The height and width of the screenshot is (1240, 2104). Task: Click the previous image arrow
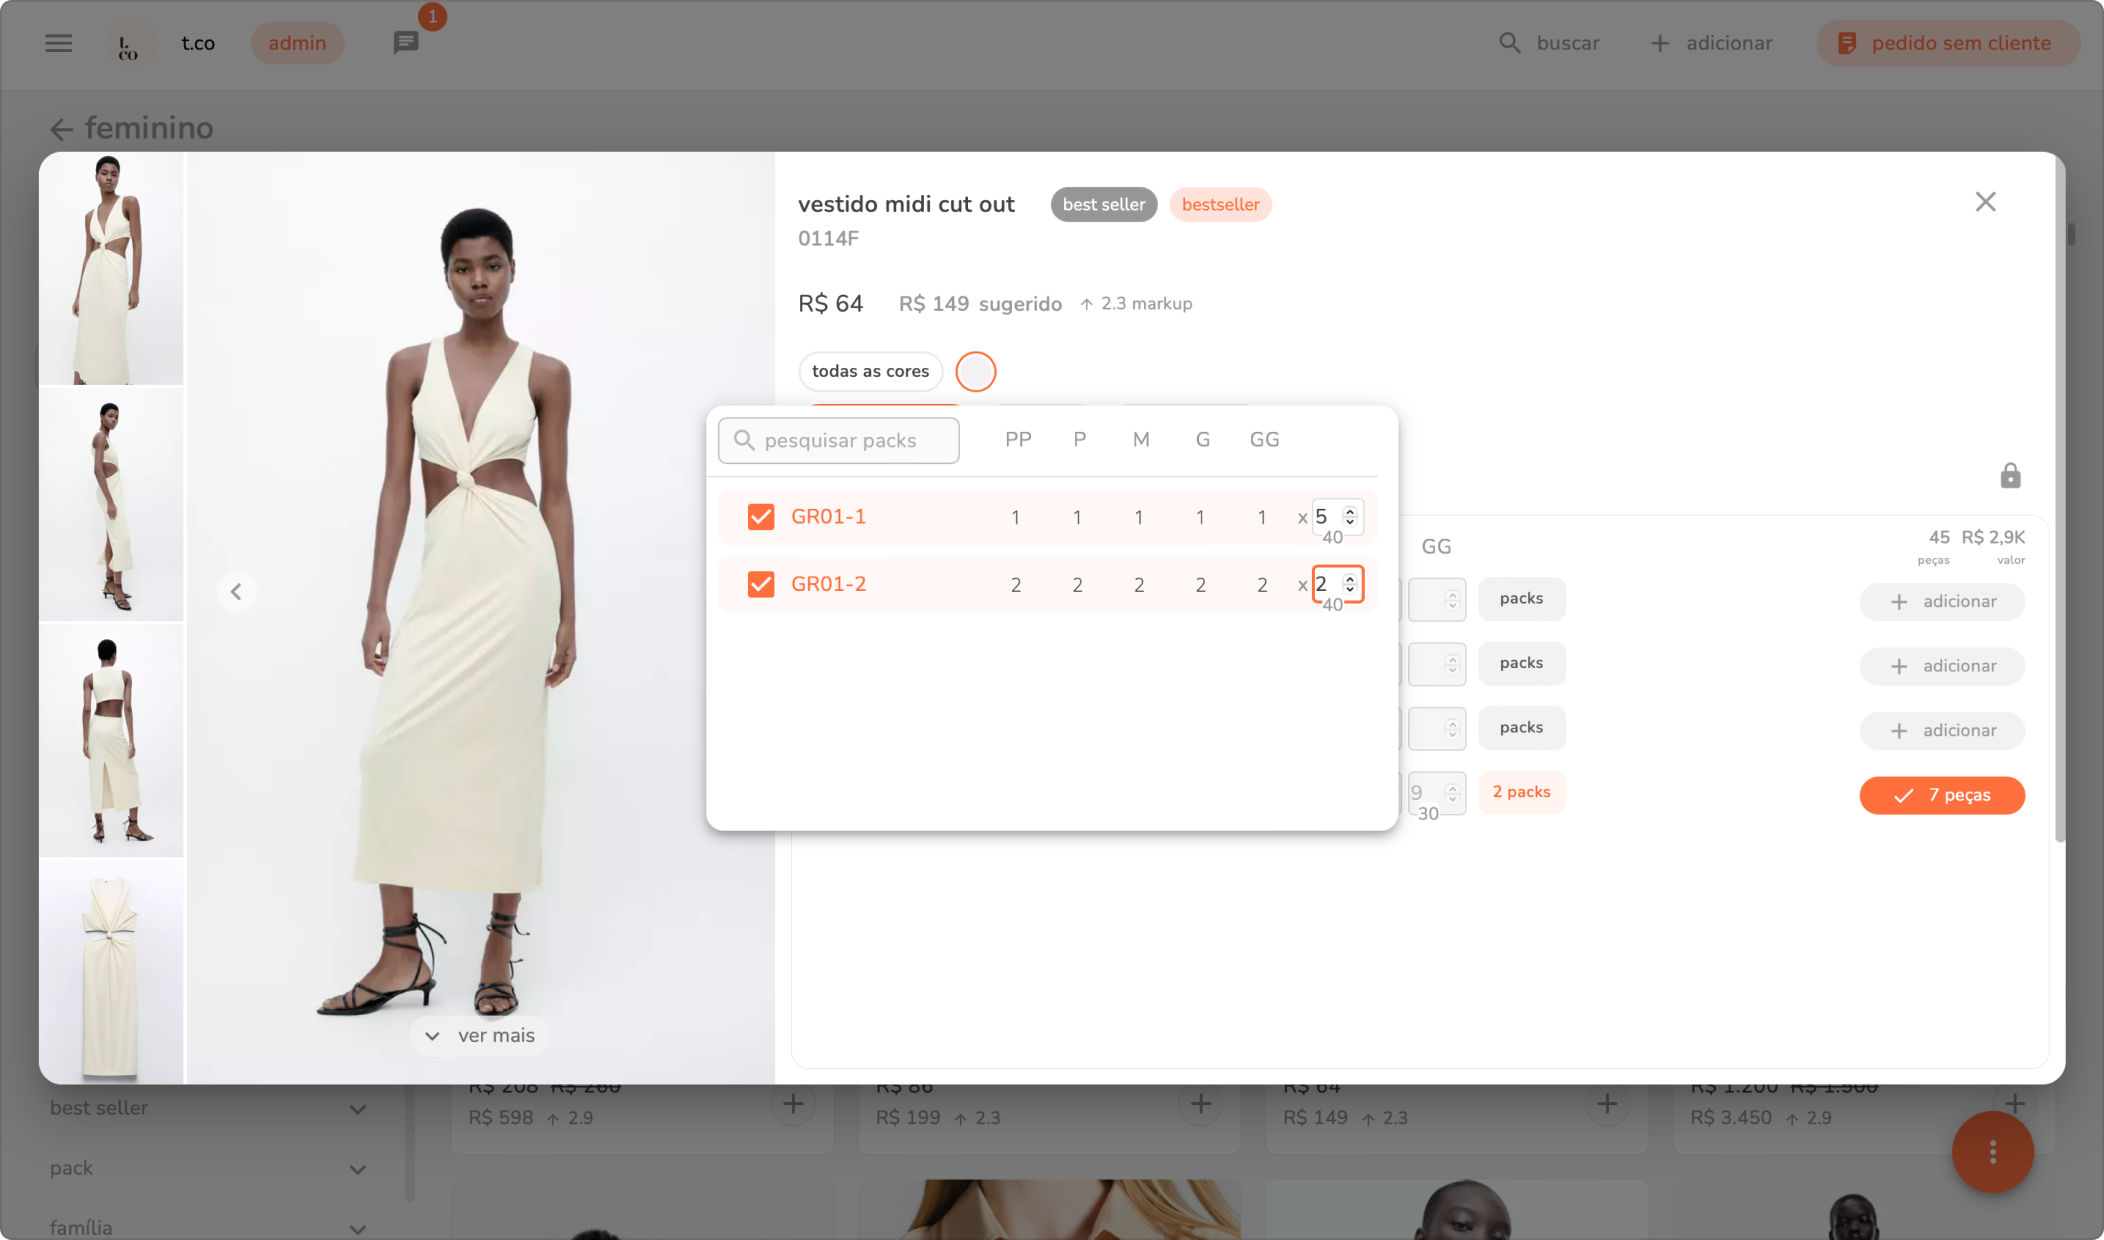click(236, 592)
